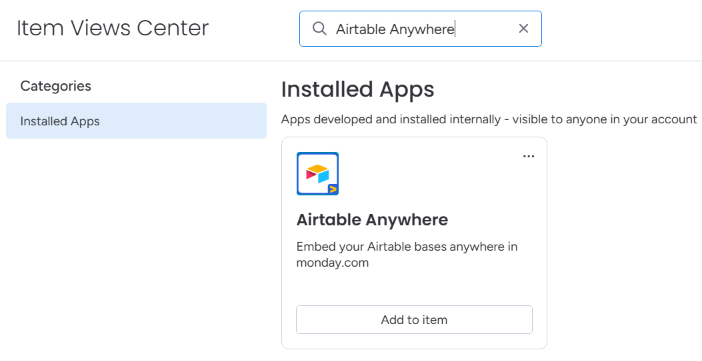Screen dimensions: 702x361
Task: Click the word 'Airtable' in search query
Action: point(361,29)
